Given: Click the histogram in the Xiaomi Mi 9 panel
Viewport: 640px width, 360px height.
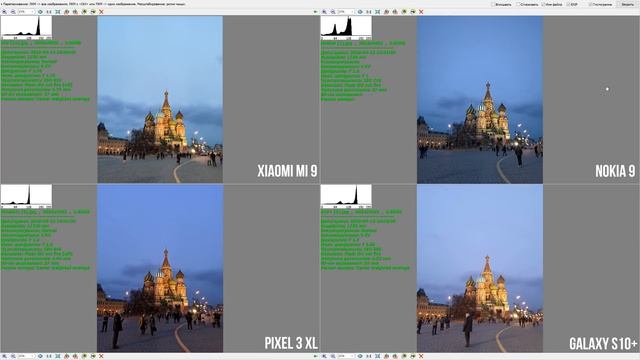Looking at the screenshot, I should [x=26, y=27].
